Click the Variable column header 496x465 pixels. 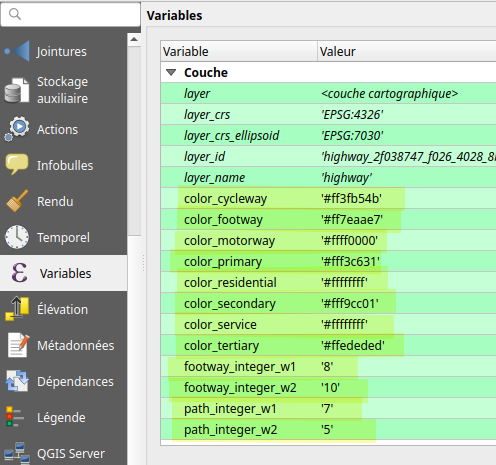pyautogui.click(x=239, y=51)
